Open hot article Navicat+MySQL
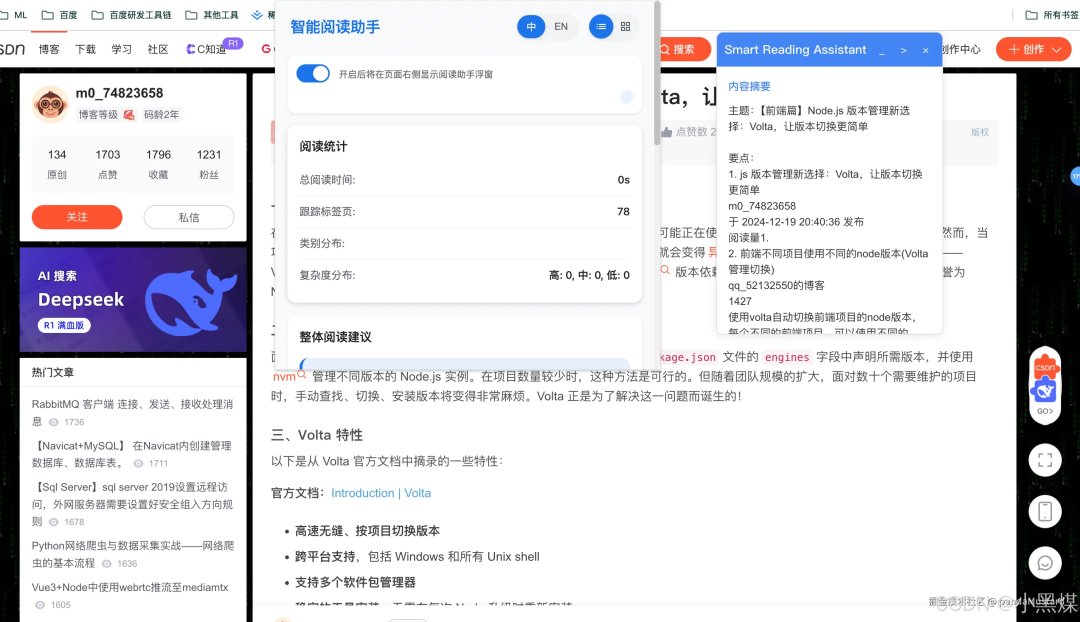 pos(132,454)
